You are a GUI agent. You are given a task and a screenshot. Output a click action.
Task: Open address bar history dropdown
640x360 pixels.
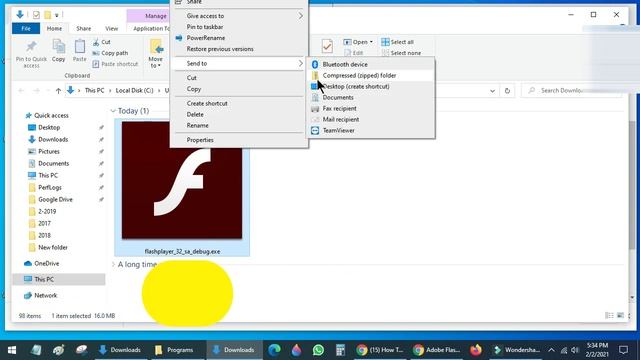pos(492,91)
